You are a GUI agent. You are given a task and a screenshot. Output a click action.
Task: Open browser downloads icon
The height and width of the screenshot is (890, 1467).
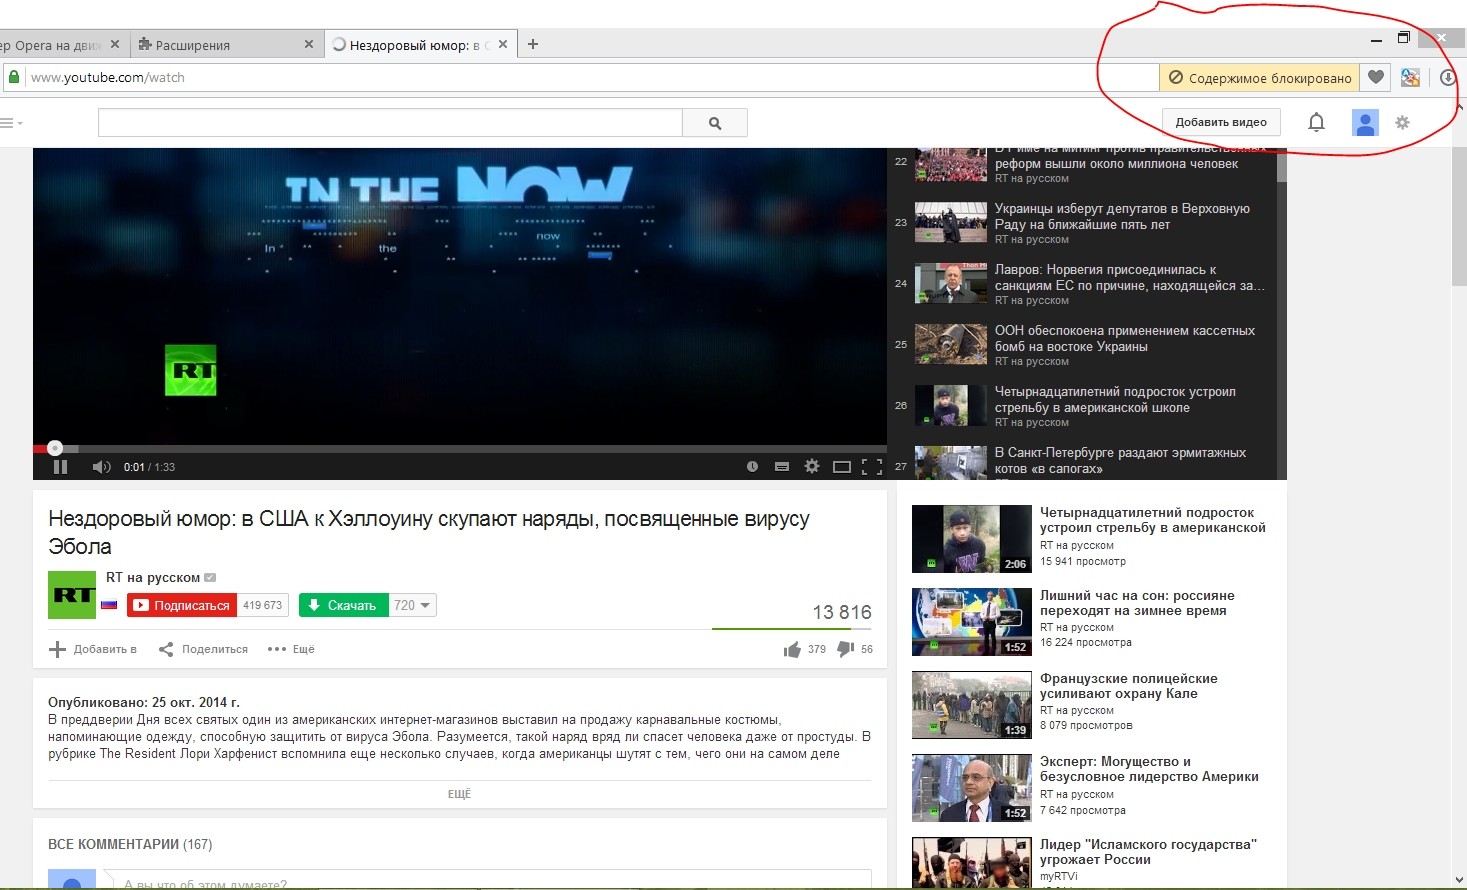click(1448, 78)
